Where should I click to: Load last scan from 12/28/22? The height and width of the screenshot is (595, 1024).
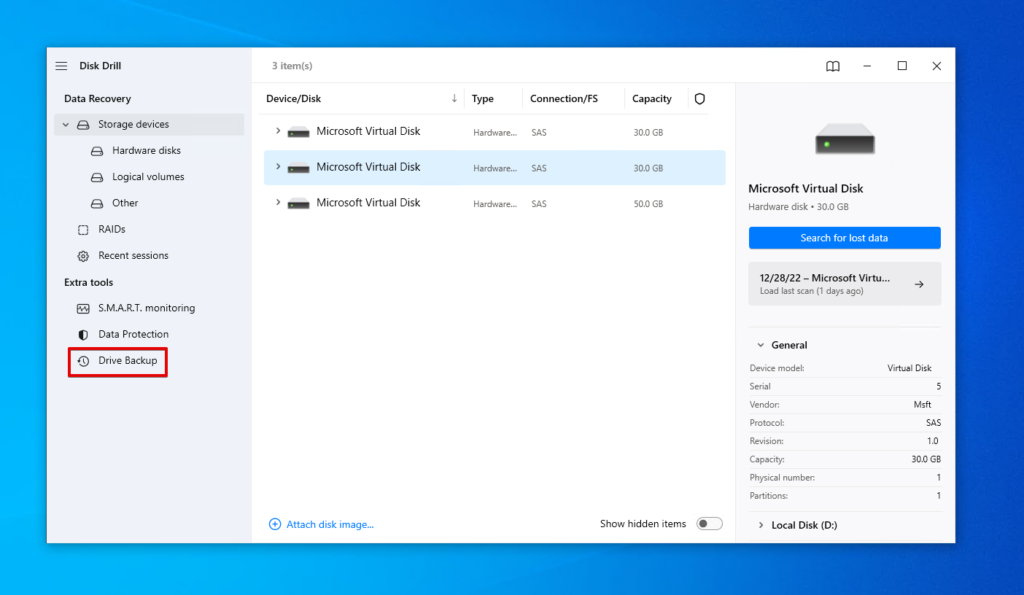(844, 283)
